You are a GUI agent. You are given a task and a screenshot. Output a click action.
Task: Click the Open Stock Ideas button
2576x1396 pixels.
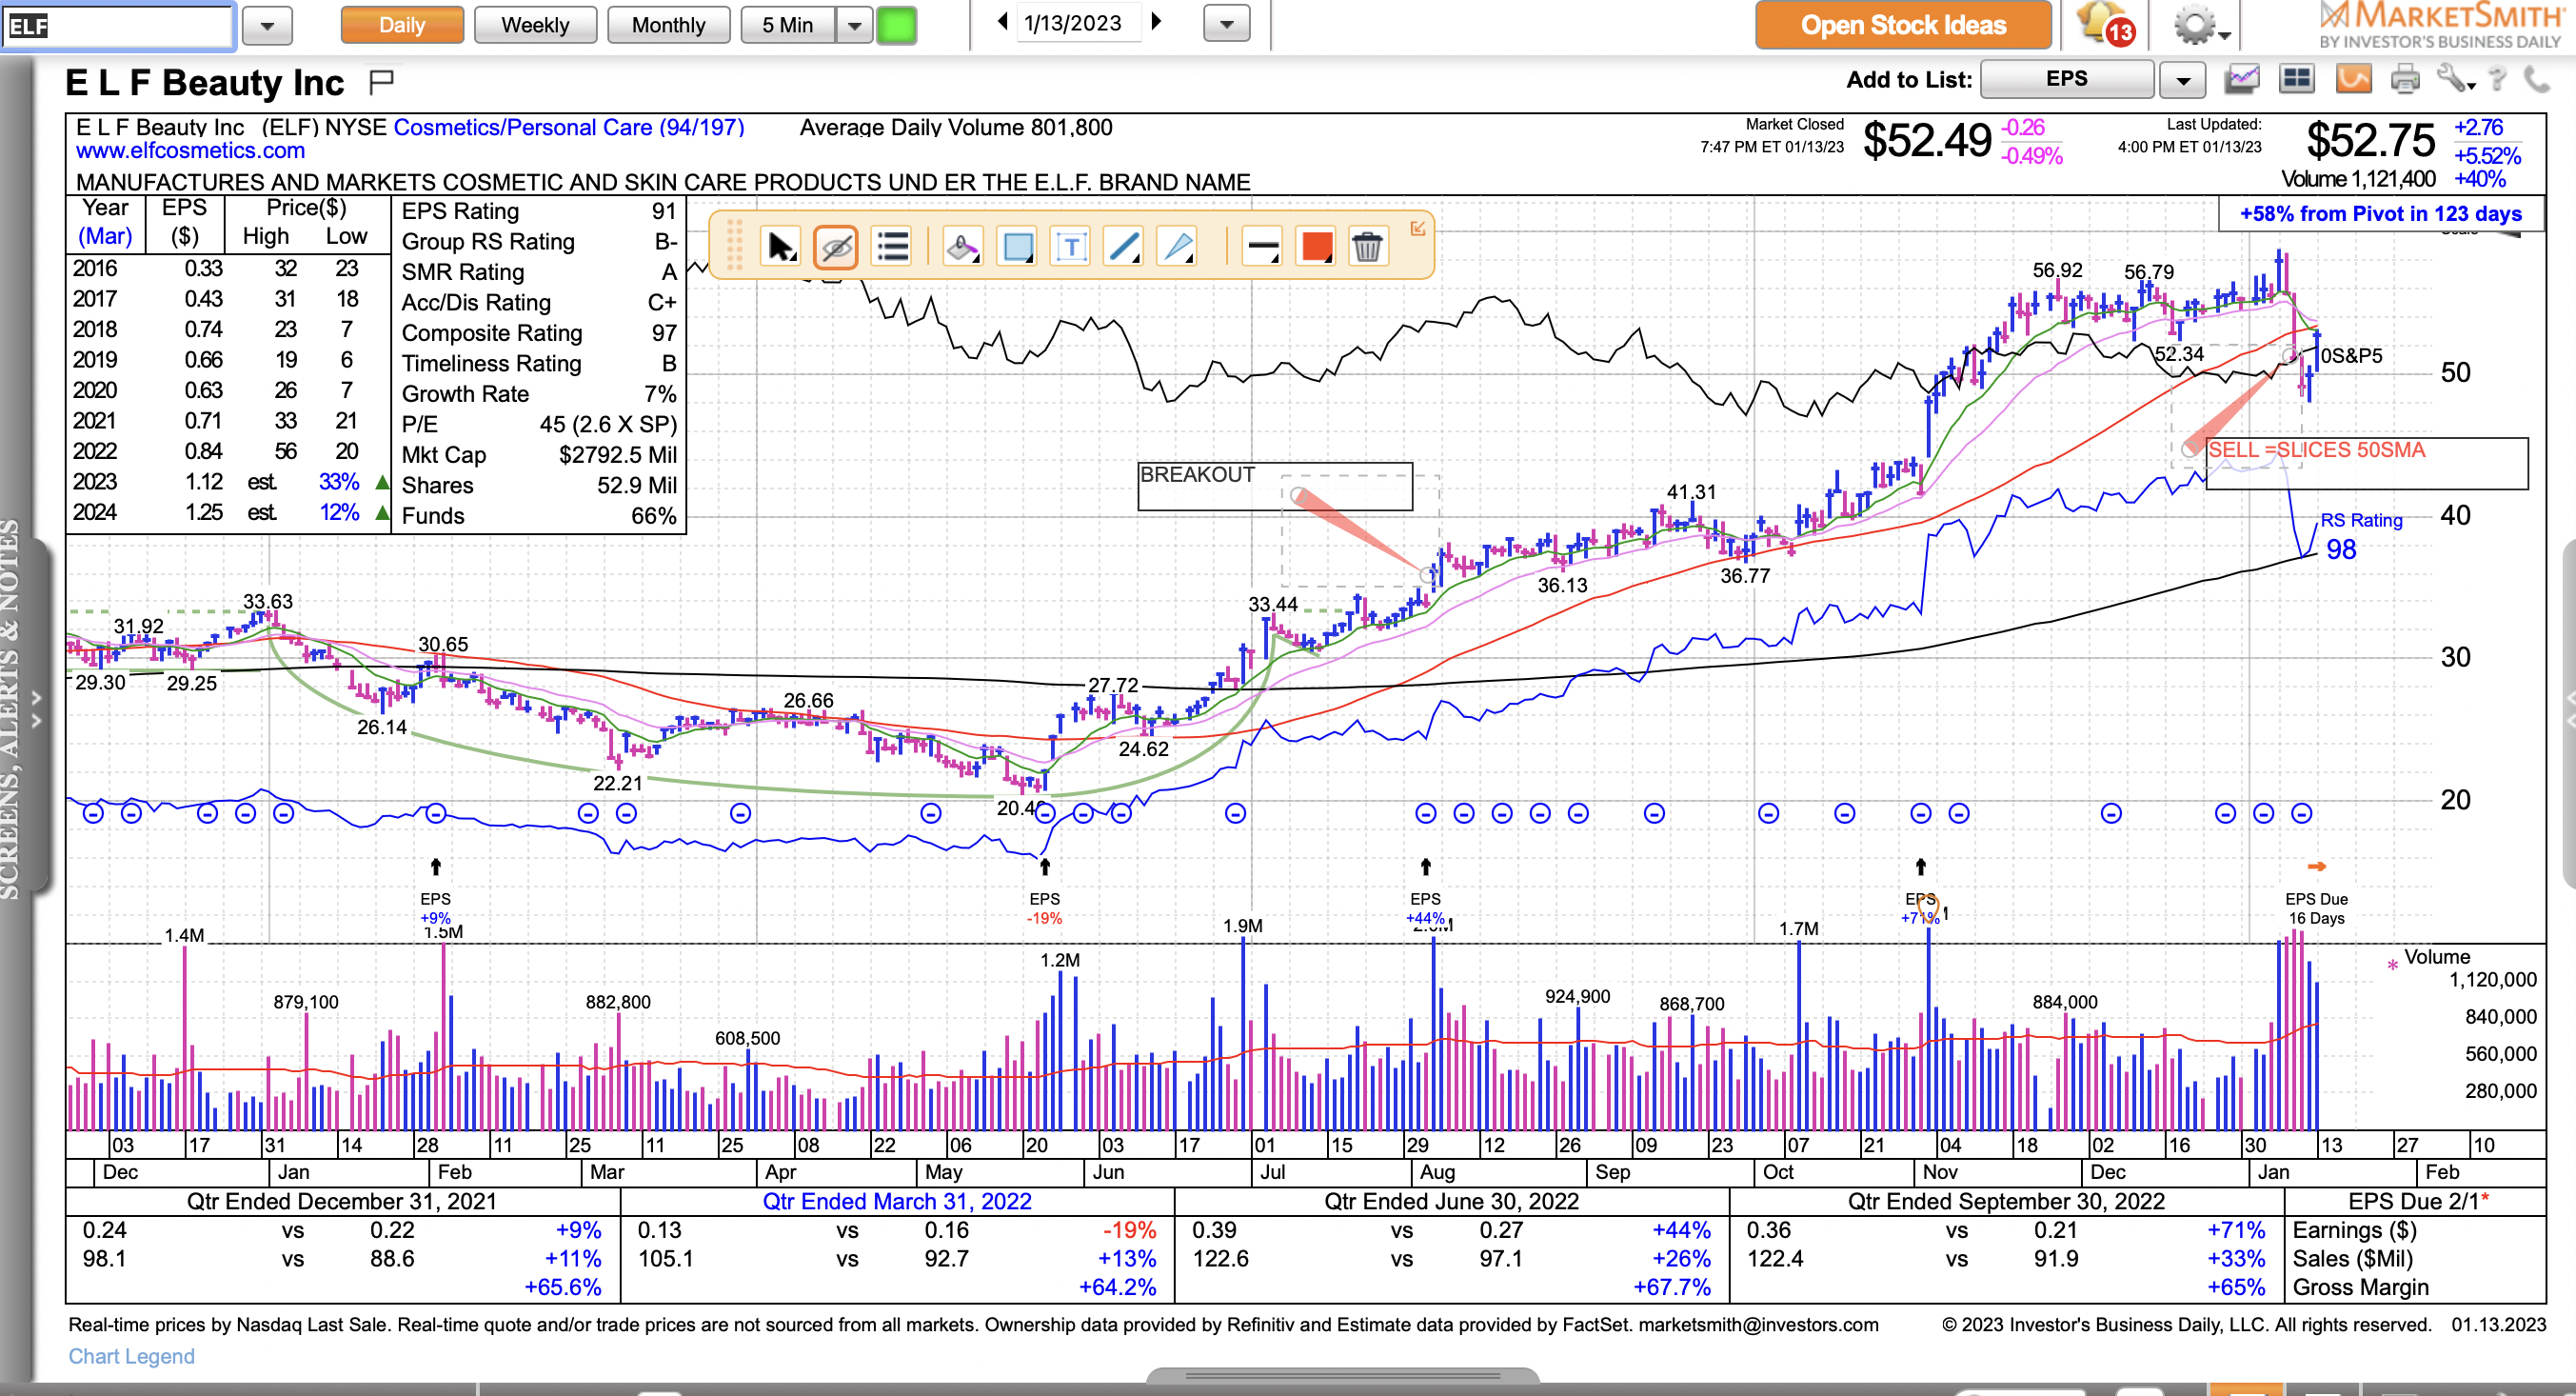1903,26
